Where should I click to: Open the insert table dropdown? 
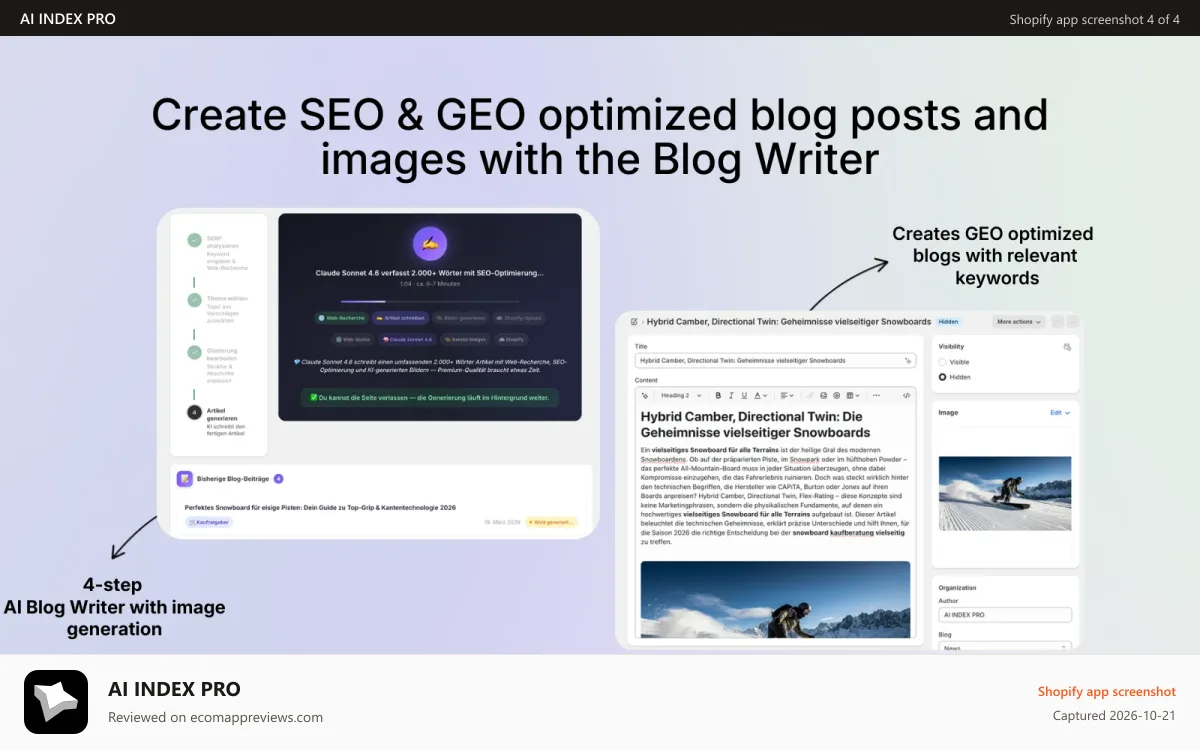pos(851,395)
